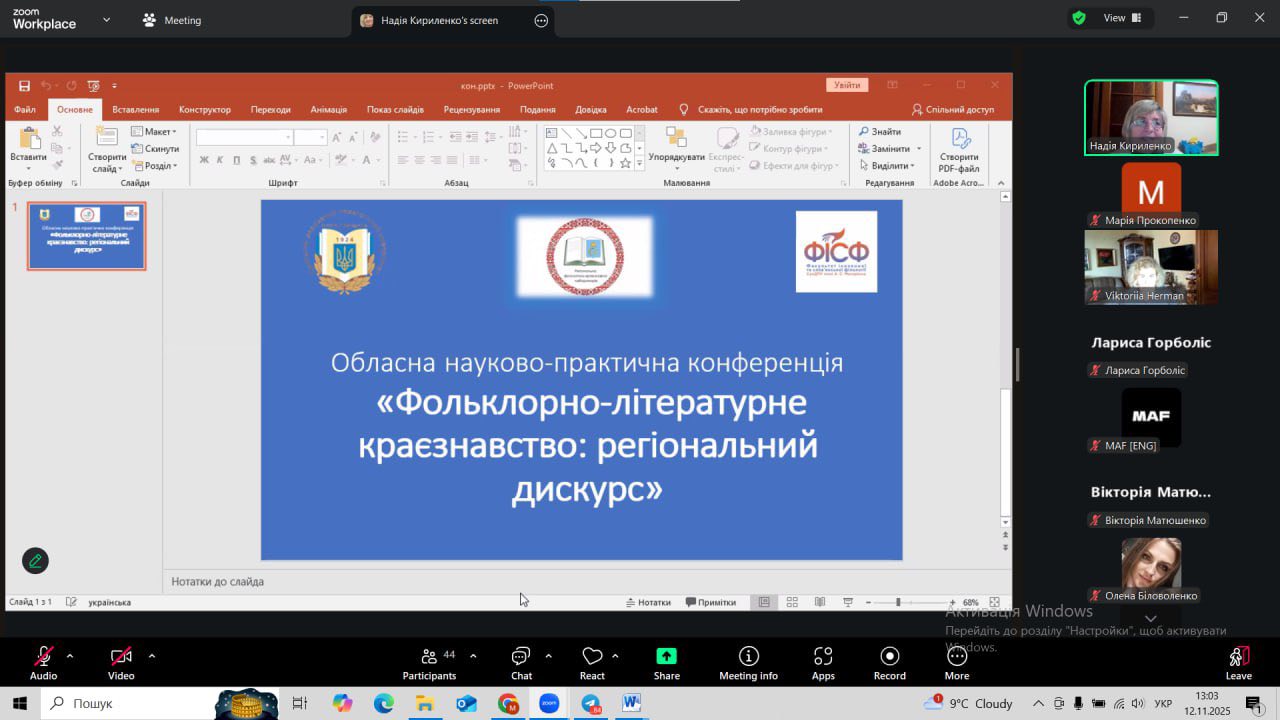Expand audio options arrow next to Audio
The image size is (1280, 720).
[x=70, y=656]
